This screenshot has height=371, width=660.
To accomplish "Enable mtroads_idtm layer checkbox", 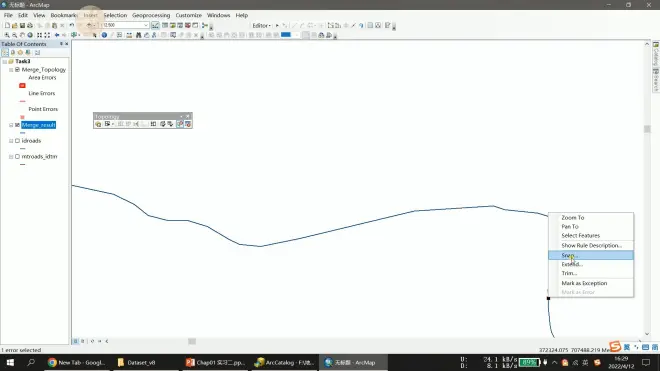I will pos(17,157).
